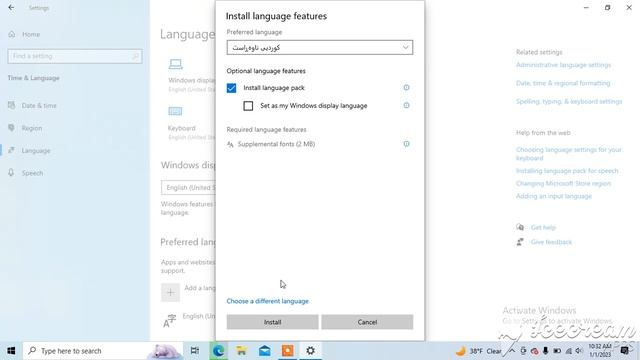Image resolution: width=640 pixels, height=360 pixels.
Task: Launch Microsoft Edge from taskbar
Action: click(218, 351)
